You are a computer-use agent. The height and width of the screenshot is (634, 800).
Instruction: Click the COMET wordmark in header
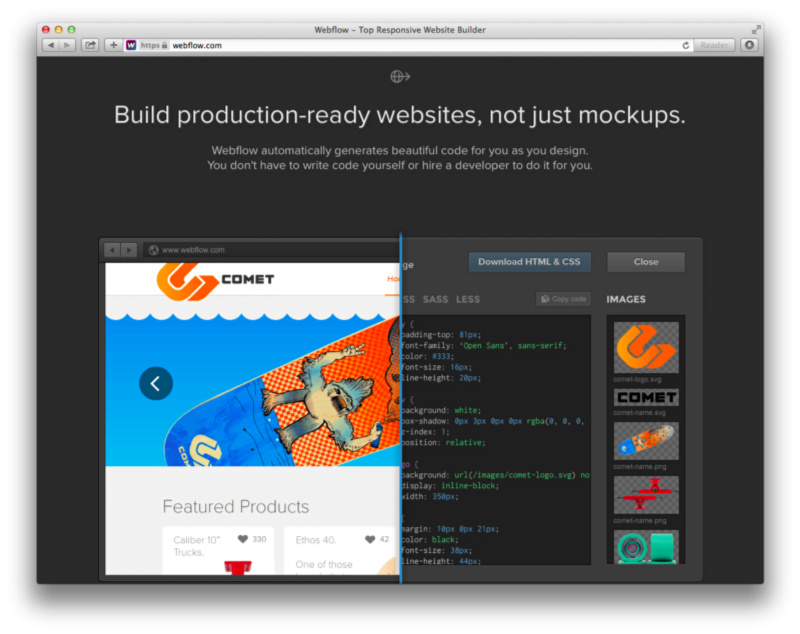[248, 279]
